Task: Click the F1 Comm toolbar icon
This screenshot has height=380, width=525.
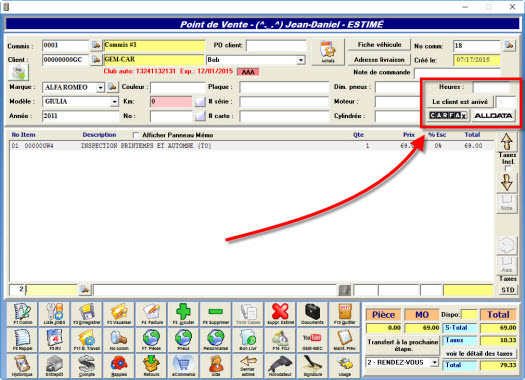Action: click(22, 314)
